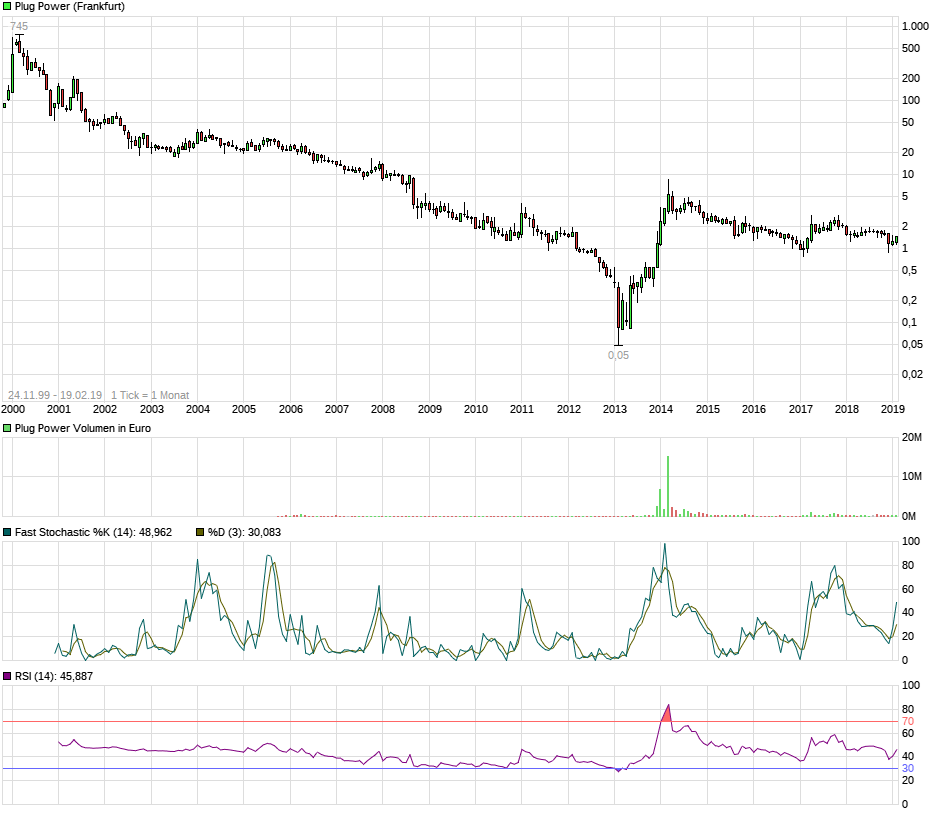Click 'Fast Stochastic %K (14): 48,962' label
This screenshot has width=940, height=814.
click(93, 532)
